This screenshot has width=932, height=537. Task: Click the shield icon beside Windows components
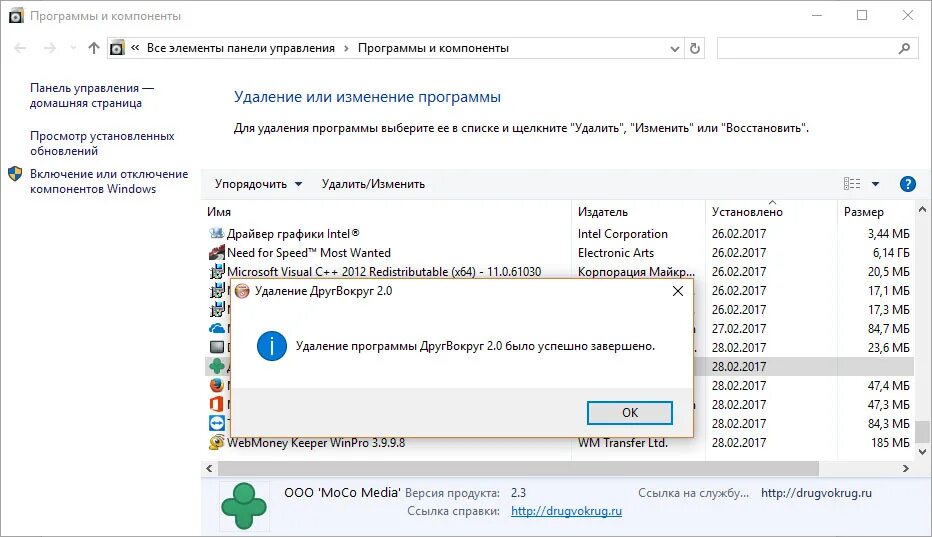pyautogui.click(x=15, y=174)
